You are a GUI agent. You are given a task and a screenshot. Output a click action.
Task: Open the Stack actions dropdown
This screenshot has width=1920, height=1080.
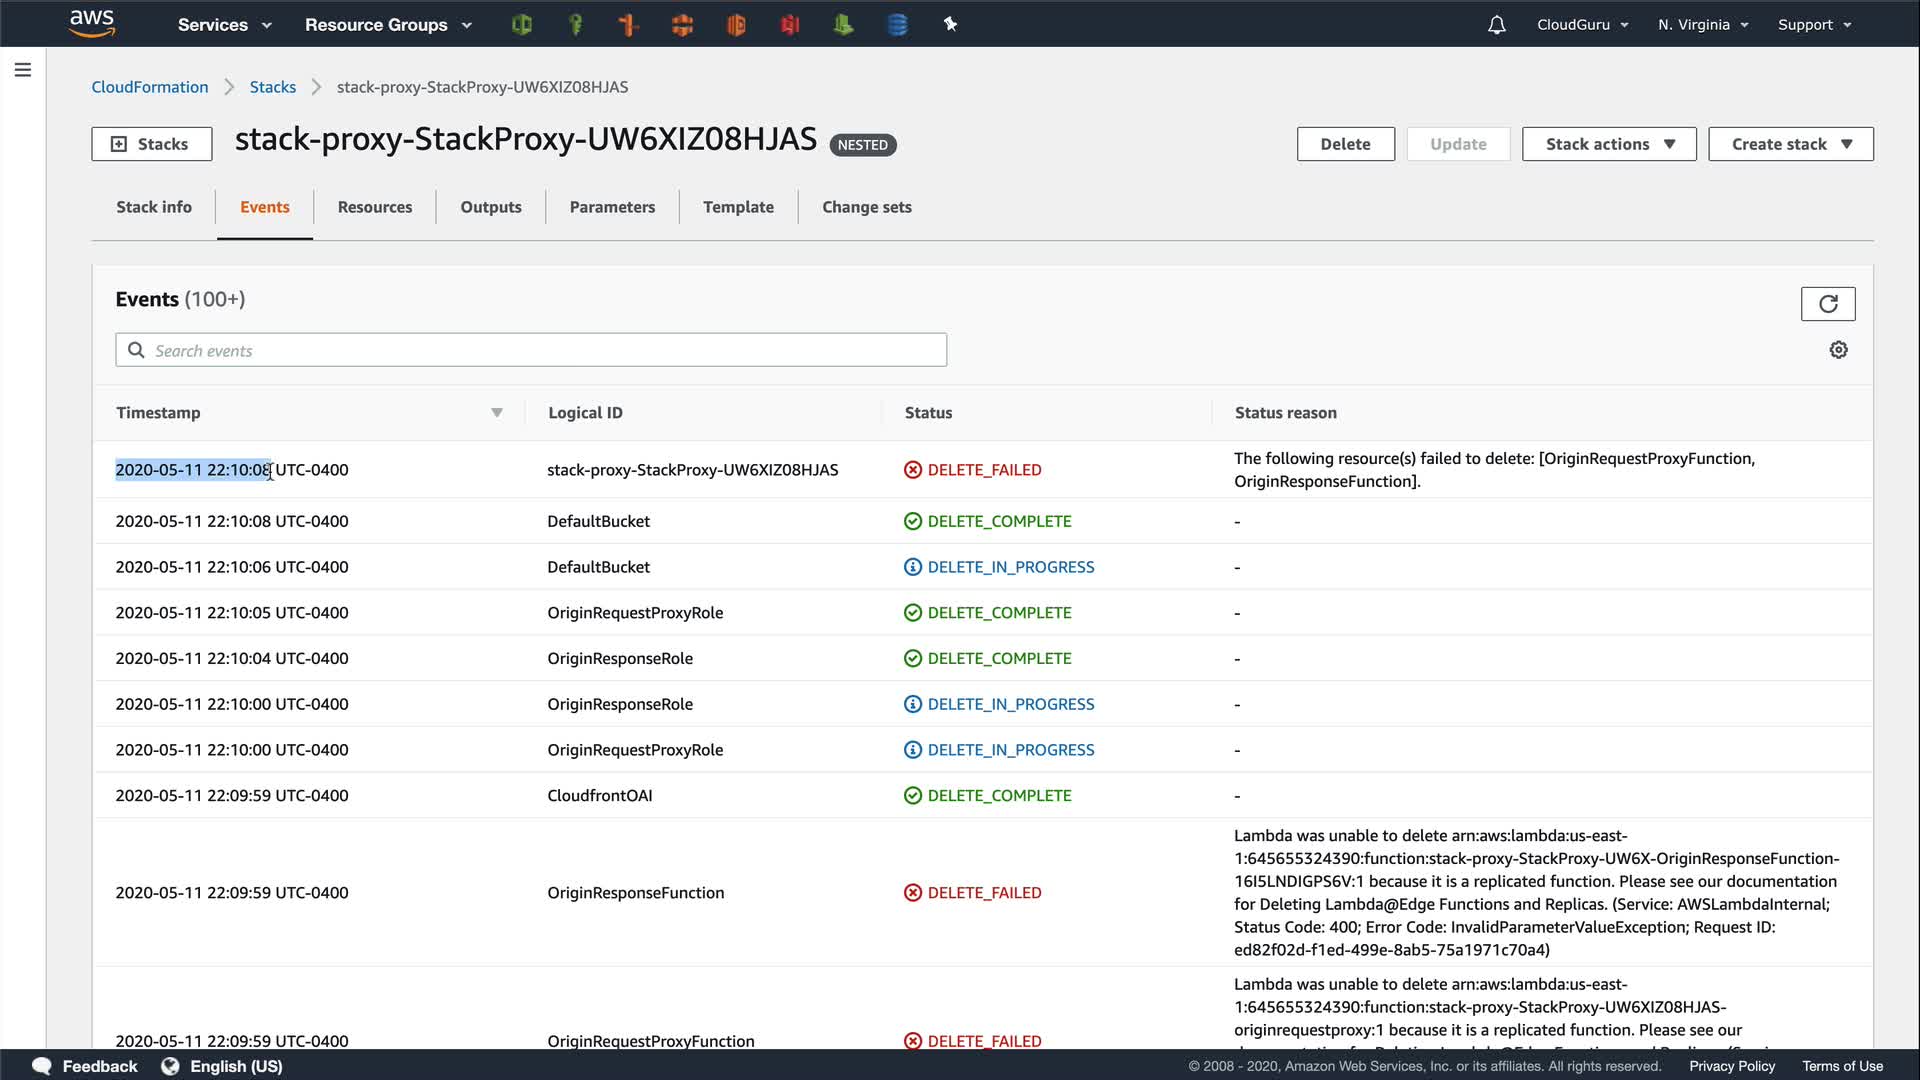(1608, 144)
